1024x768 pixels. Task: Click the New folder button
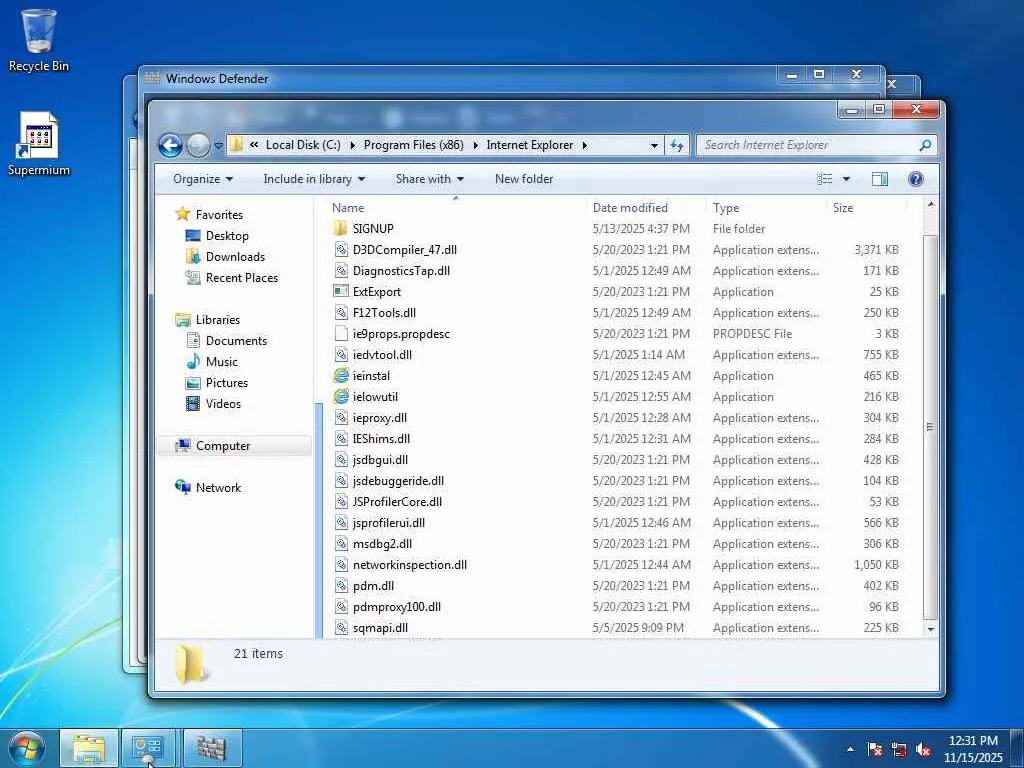pyautogui.click(x=524, y=179)
